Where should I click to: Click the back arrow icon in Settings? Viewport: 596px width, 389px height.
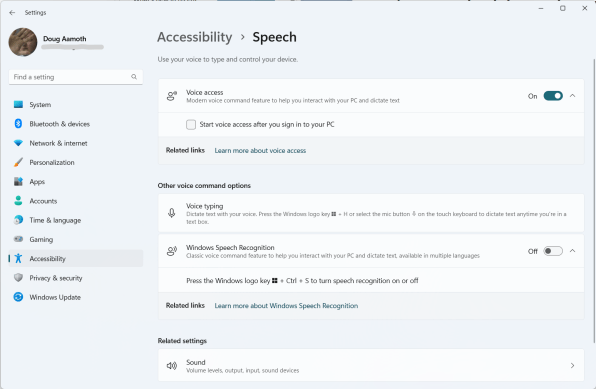point(12,13)
